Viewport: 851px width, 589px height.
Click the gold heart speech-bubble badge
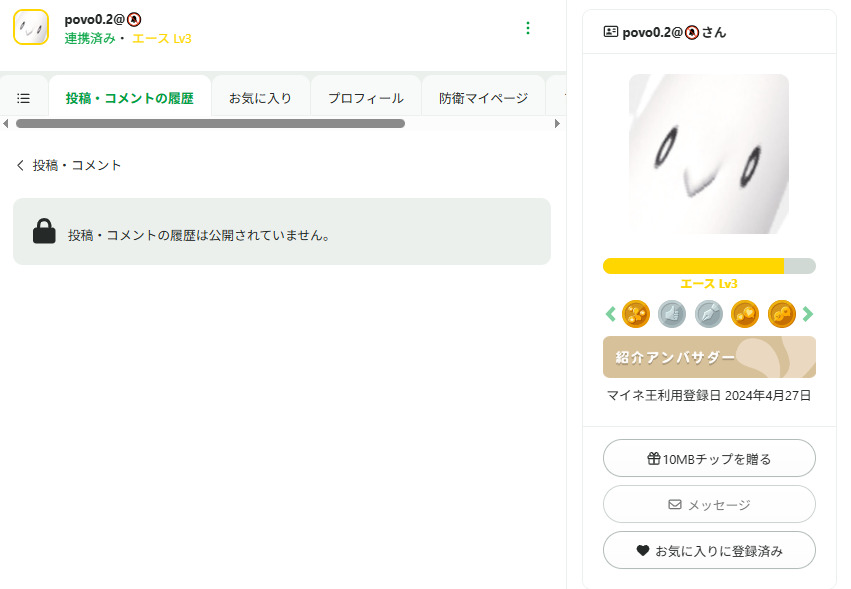[745, 314]
